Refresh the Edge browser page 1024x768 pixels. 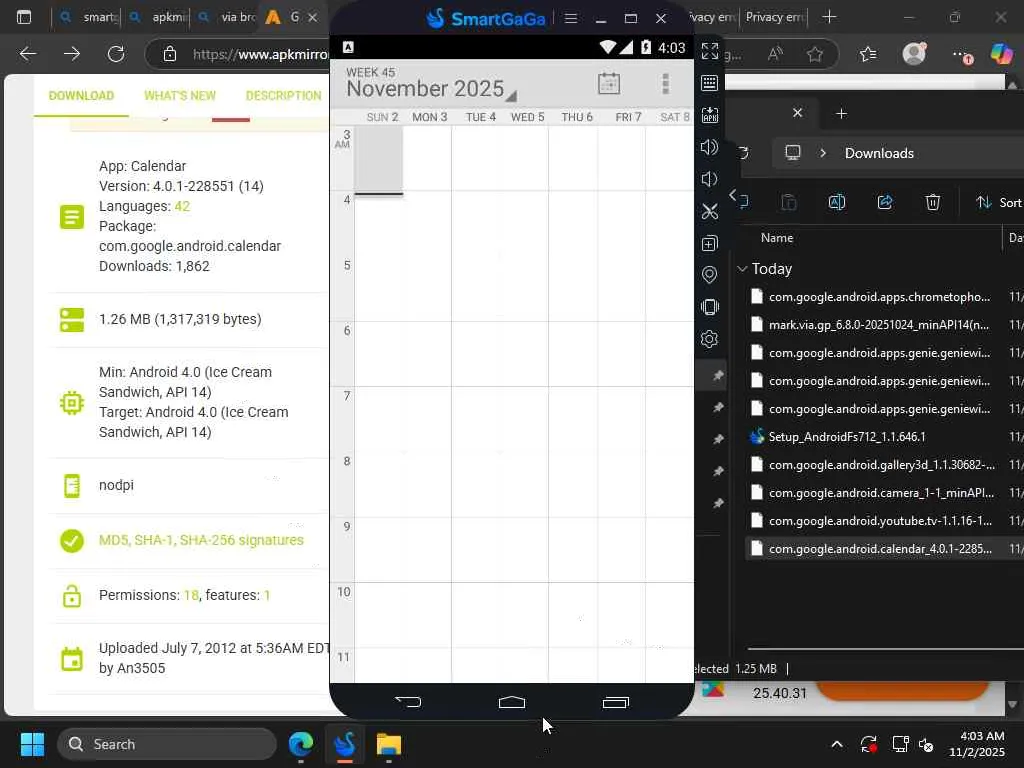[116, 54]
